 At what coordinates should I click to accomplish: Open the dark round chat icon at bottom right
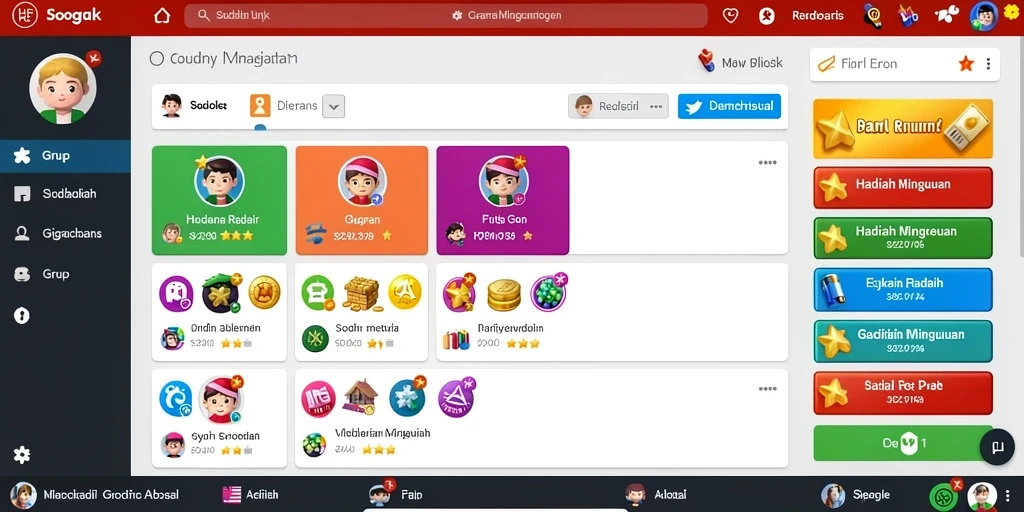click(997, 447)
